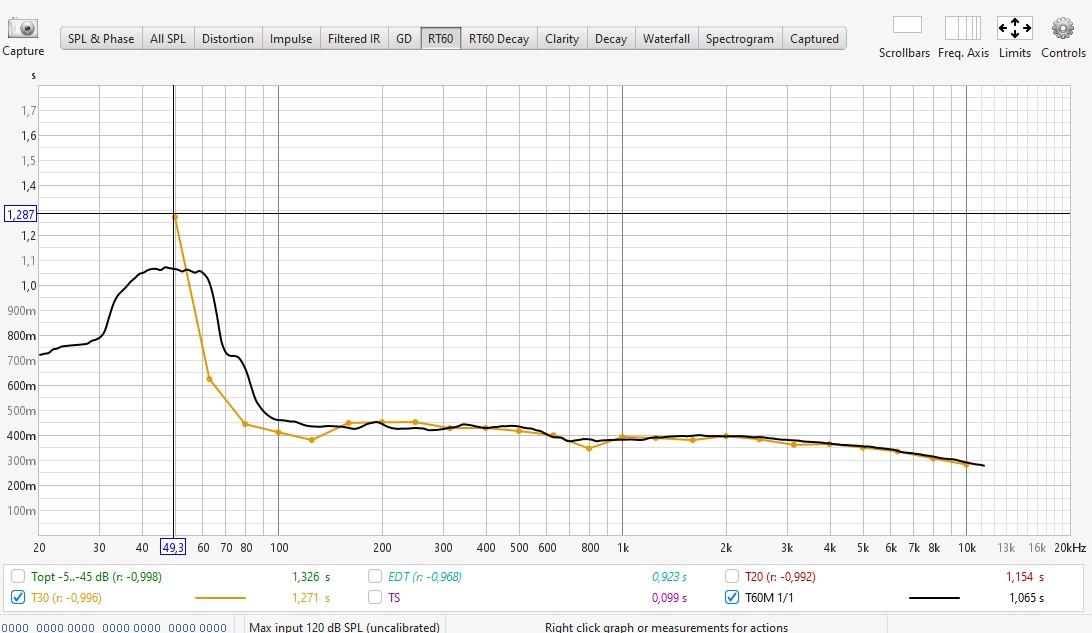Enable the EDT trace checkbox
The height and width of the screenshot is (633, 1092).
(x=375, y=576)
